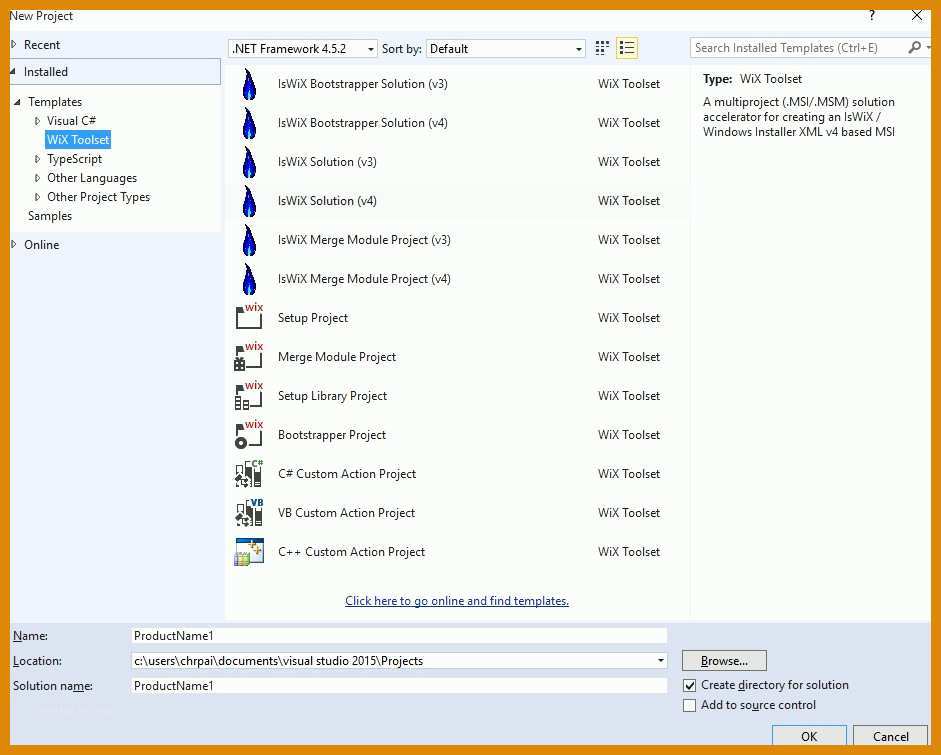Click the IsWiX Bootstrapper Solution (v4) flame icon
The image size is (941, 755).
tap(249, 123)
